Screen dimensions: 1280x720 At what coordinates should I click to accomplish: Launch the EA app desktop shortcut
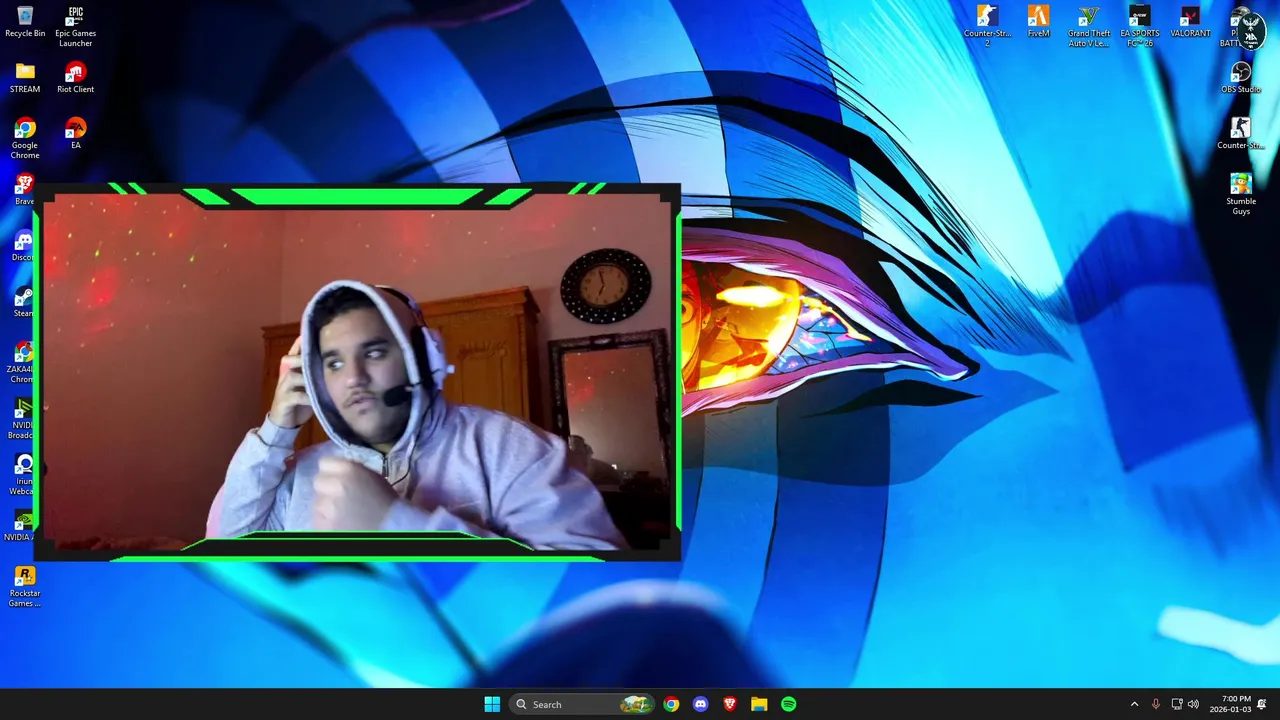75,134
